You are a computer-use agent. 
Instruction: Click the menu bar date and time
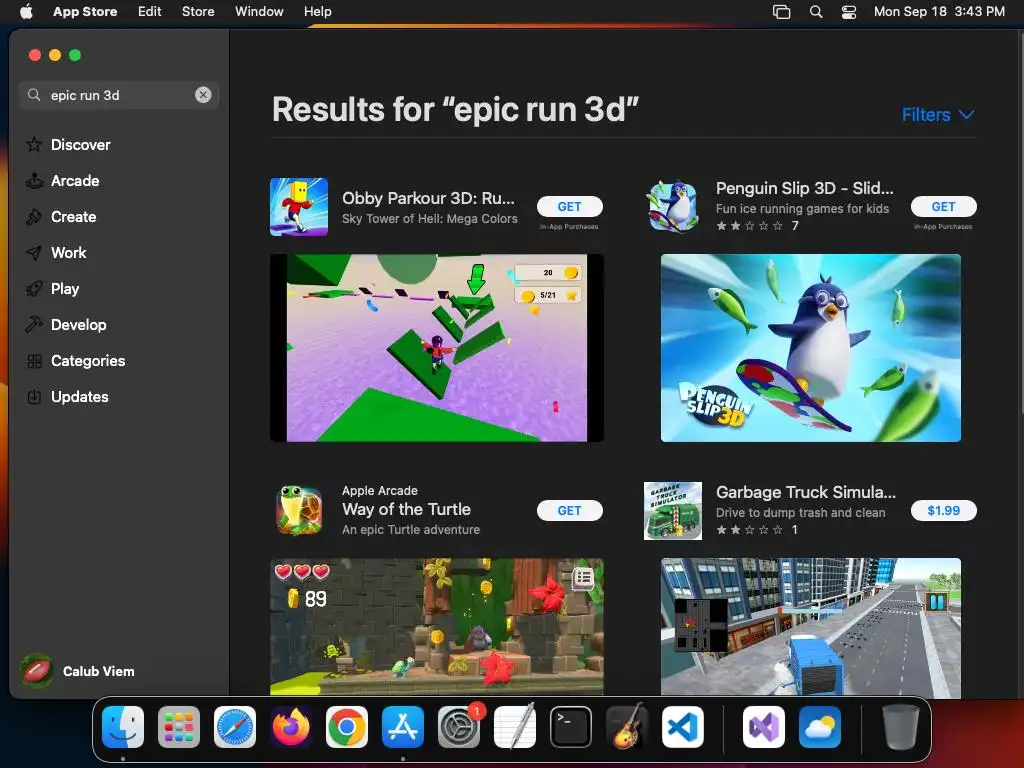(939, 11)
